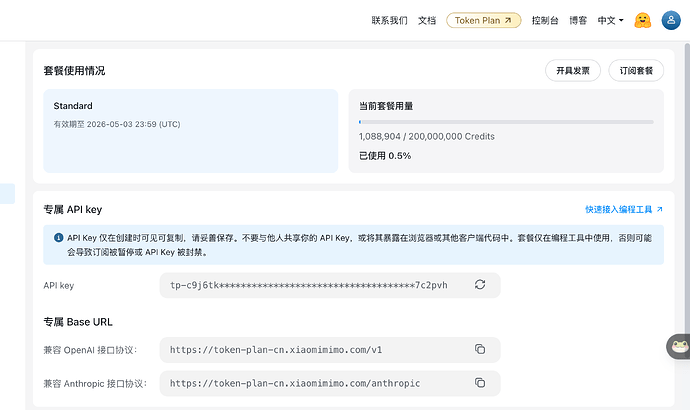Copy the OpenAI-compatible base URL
The image size is (690, 410).
480,349
